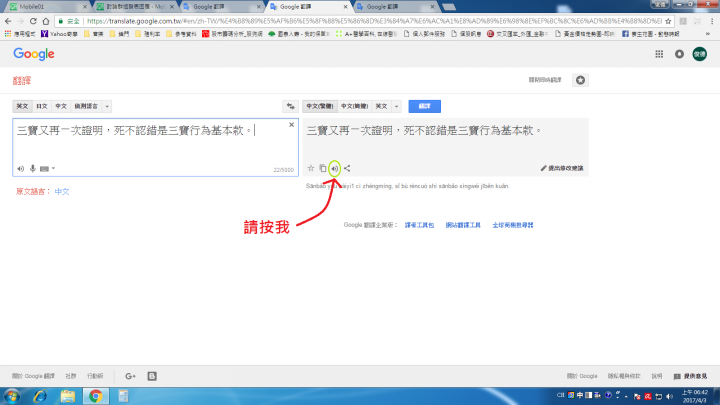
Task: Click inside the source text box
Action: click(155, 147)
